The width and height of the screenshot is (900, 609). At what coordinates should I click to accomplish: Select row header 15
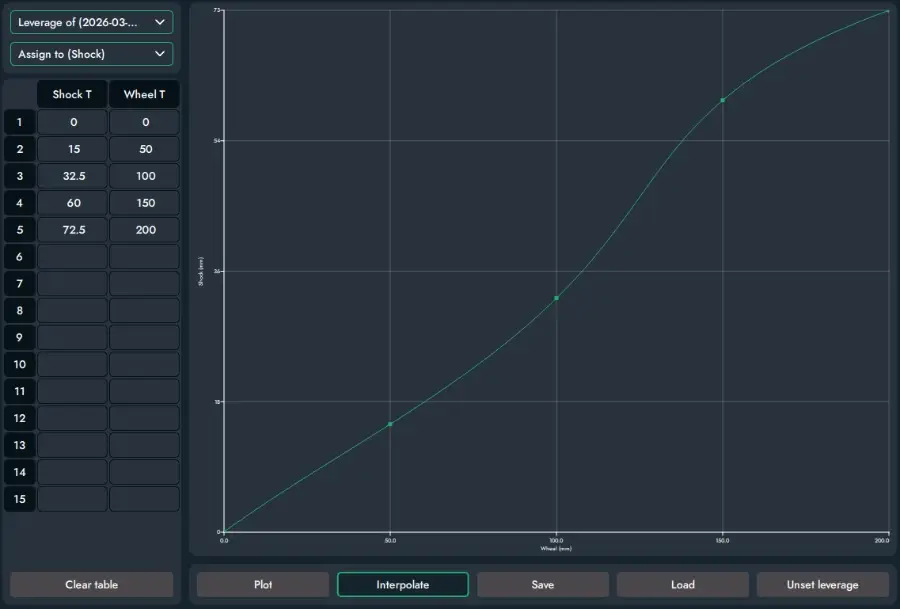tap(20, 499)
